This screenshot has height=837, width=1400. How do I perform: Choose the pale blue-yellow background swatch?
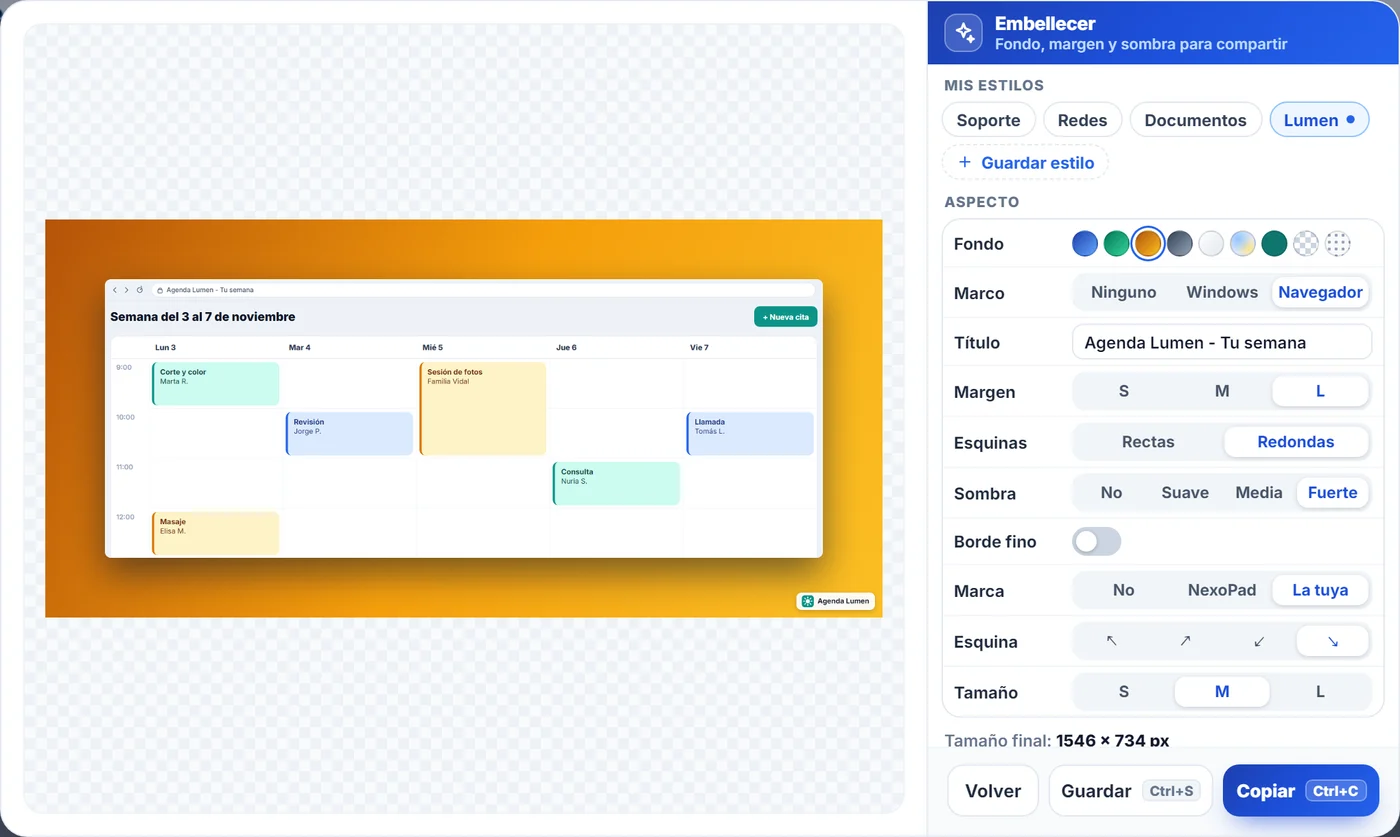pos(1243,243)
